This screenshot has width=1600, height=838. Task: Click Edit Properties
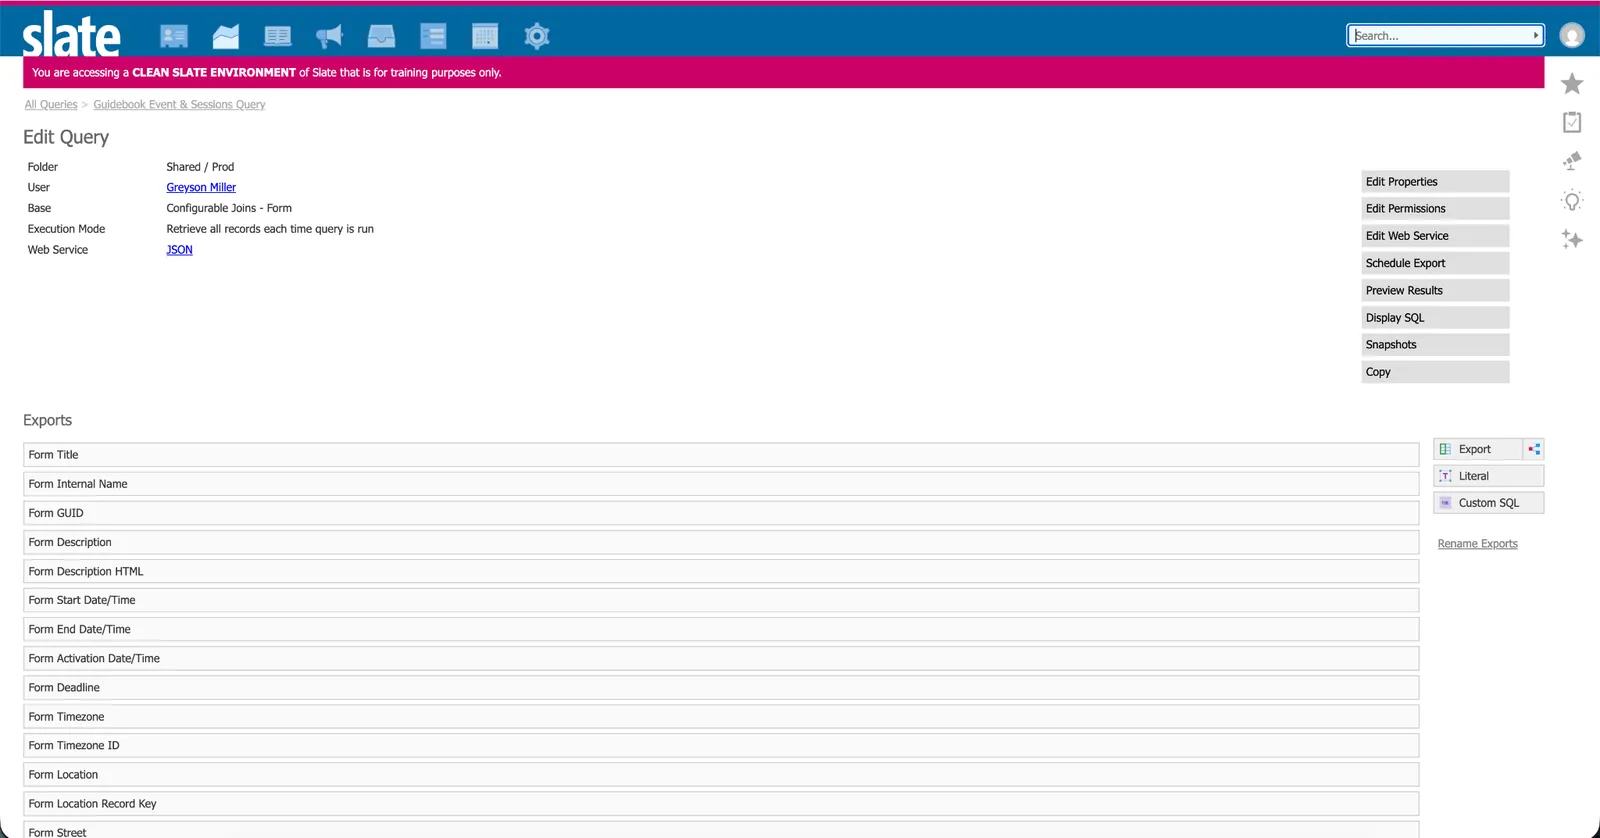click(1435, 182)
